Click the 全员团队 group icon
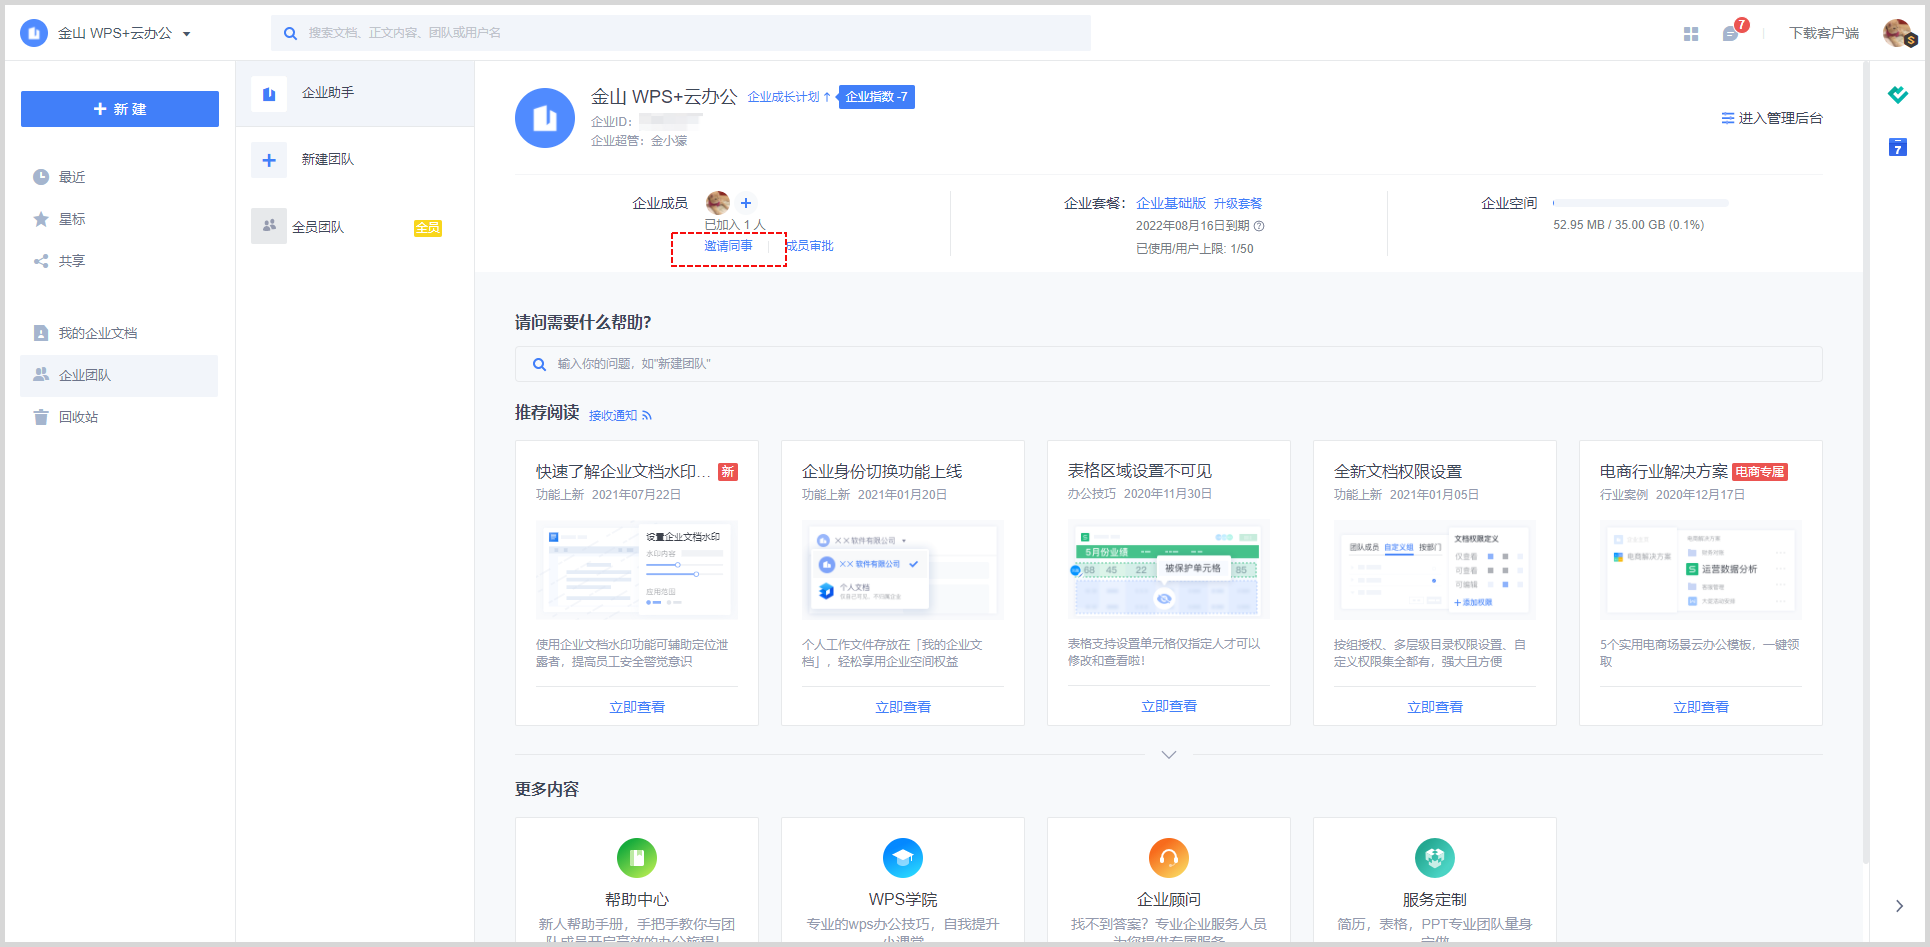Screen dimensions: 1930x947 point(269,226)
